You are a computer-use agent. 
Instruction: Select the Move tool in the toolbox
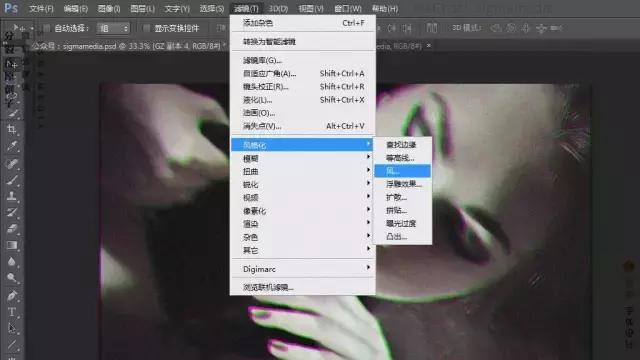[x=12, y=64]
